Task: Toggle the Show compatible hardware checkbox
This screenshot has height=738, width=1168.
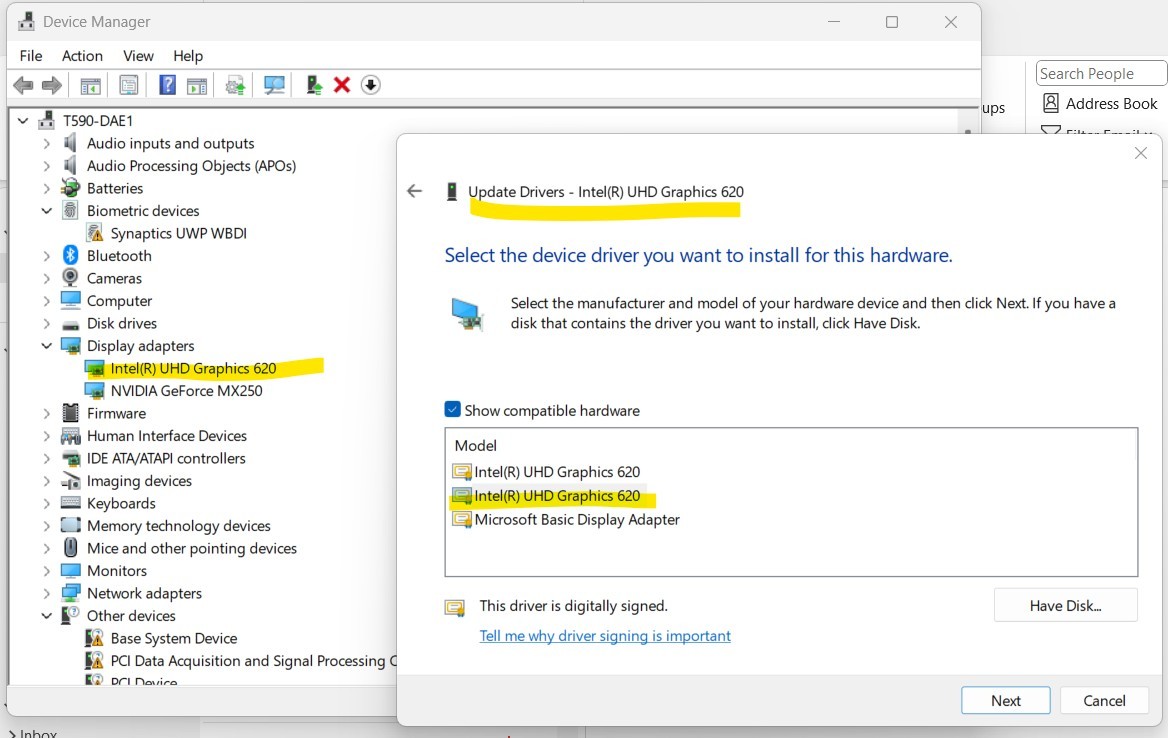Action: 452,410
